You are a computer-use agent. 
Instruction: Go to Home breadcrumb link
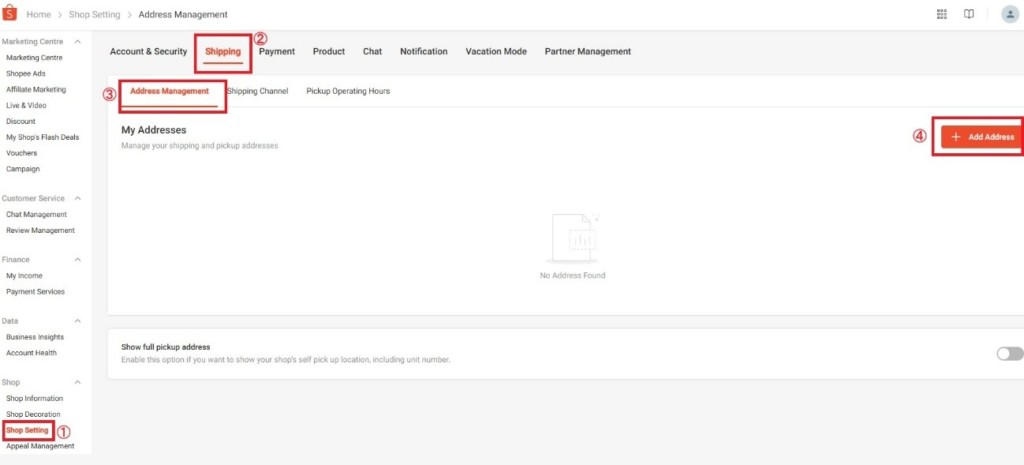pyautogui.click(x=38, y=15)
